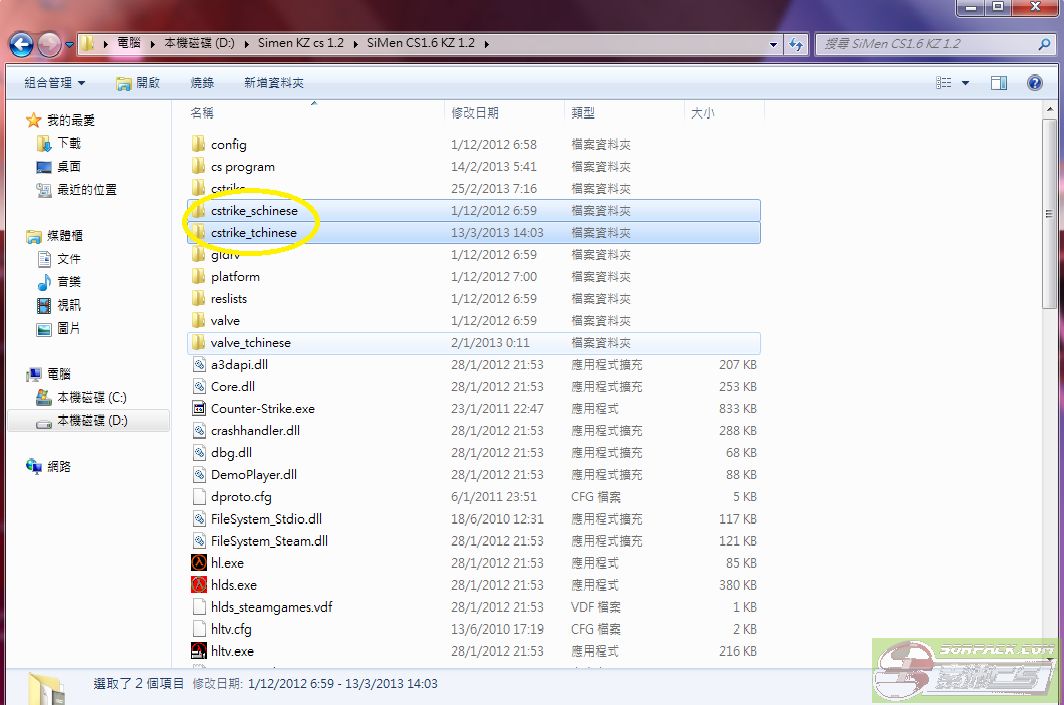Open the 組合管理 organize menu
Image resolution: width=1064 pixels, height=705 pixels.
coord(54,83)
